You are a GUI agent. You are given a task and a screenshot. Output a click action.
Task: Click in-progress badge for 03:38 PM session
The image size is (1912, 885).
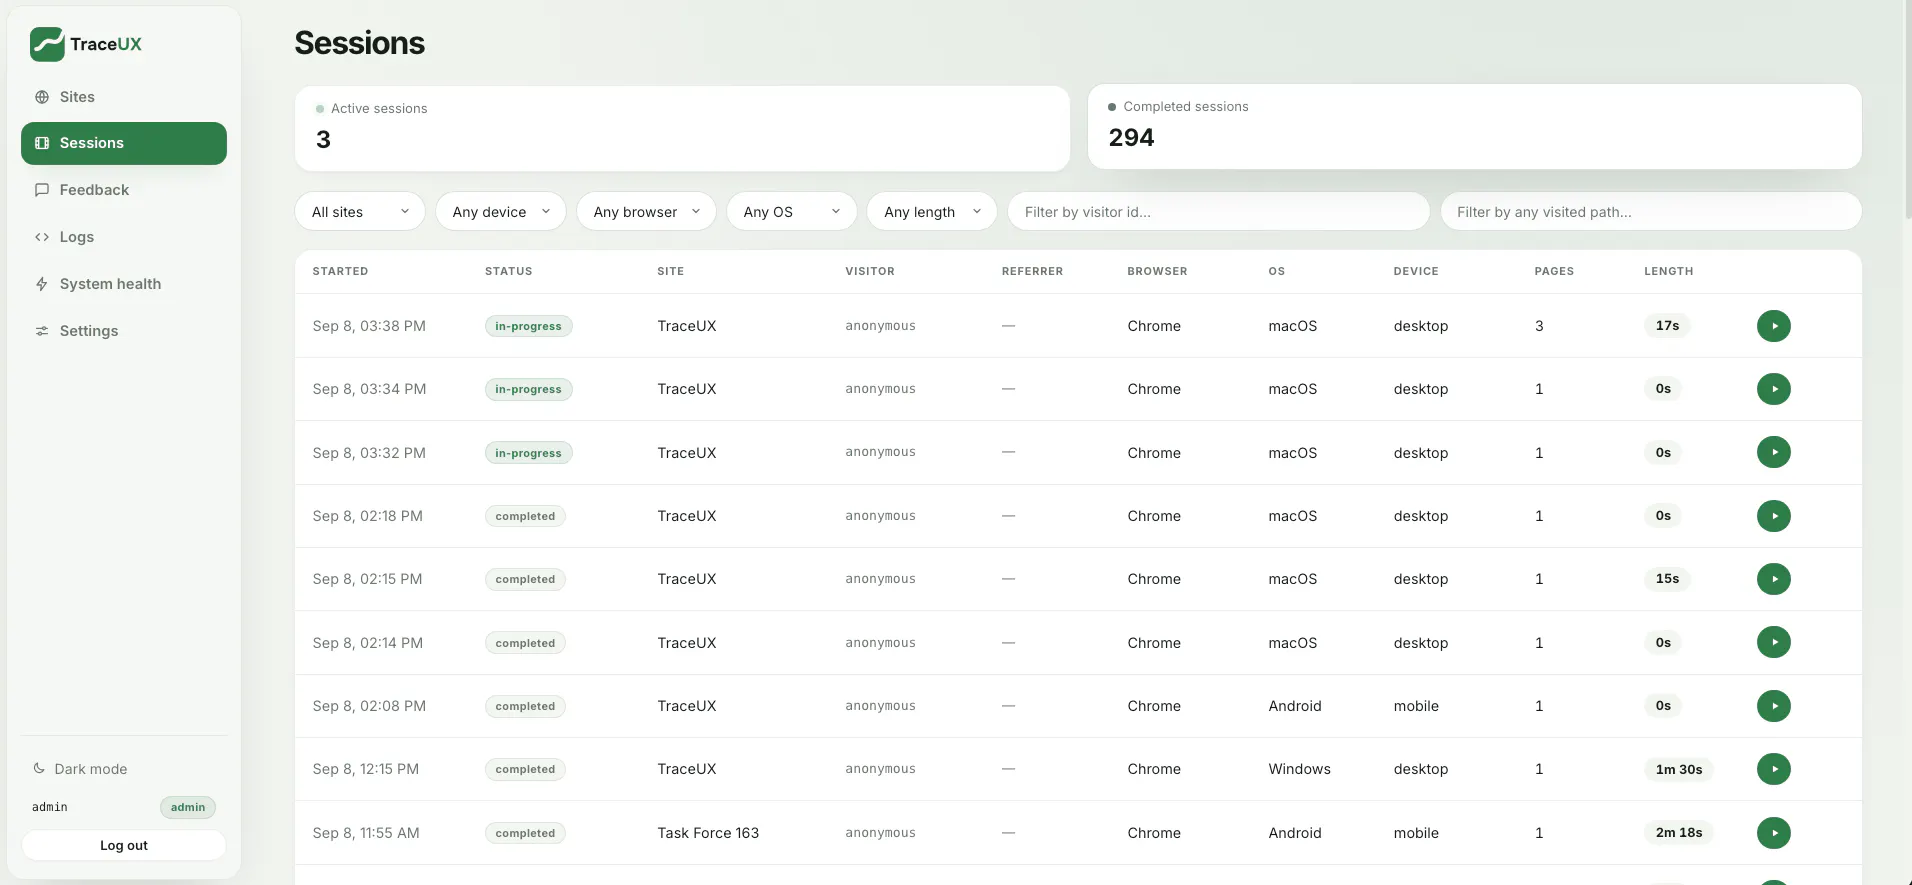pyautogui.click(x=528, y=326)
